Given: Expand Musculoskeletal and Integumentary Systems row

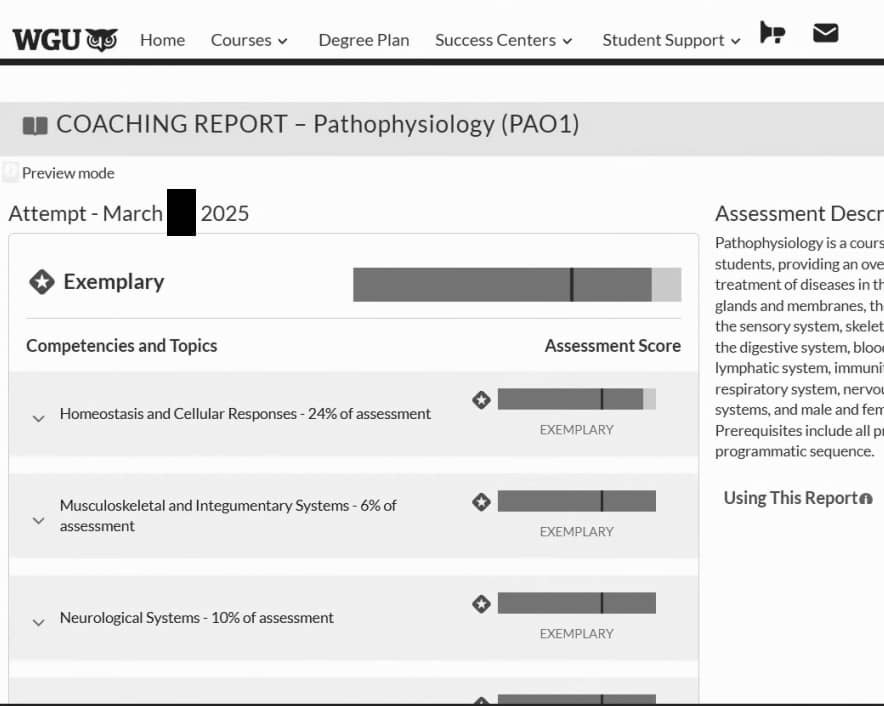Looking at the screenshot, I should tap(38, 520).
